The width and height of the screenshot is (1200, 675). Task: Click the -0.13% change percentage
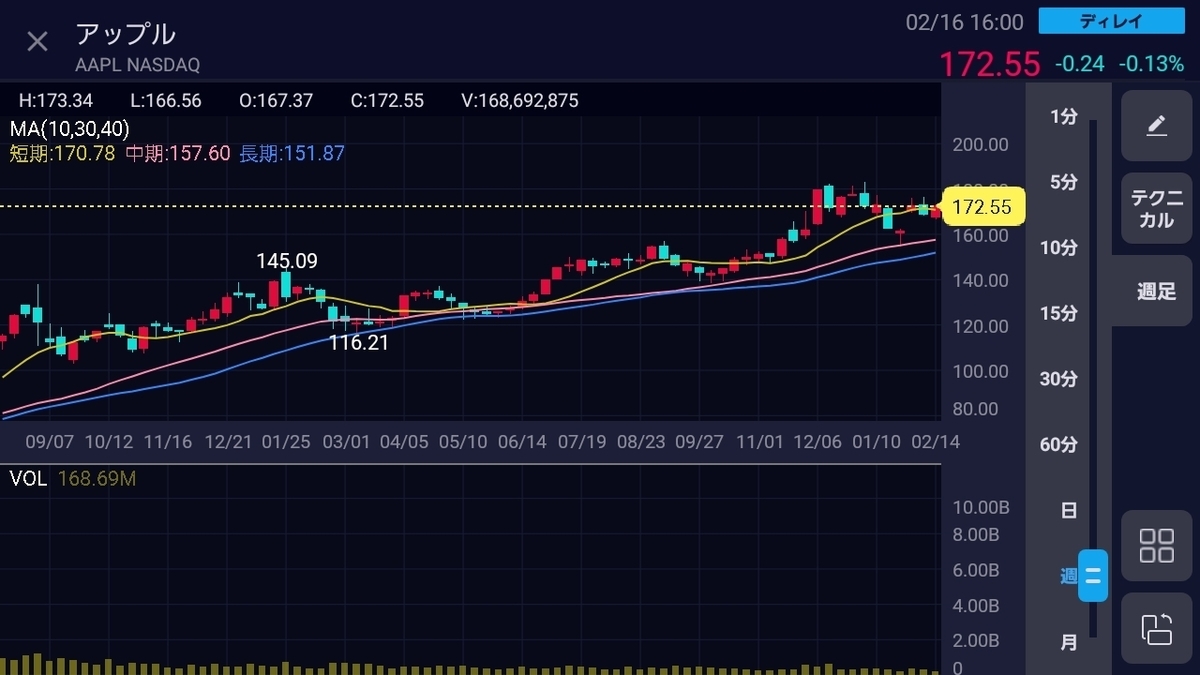(x=1151, y=64)
